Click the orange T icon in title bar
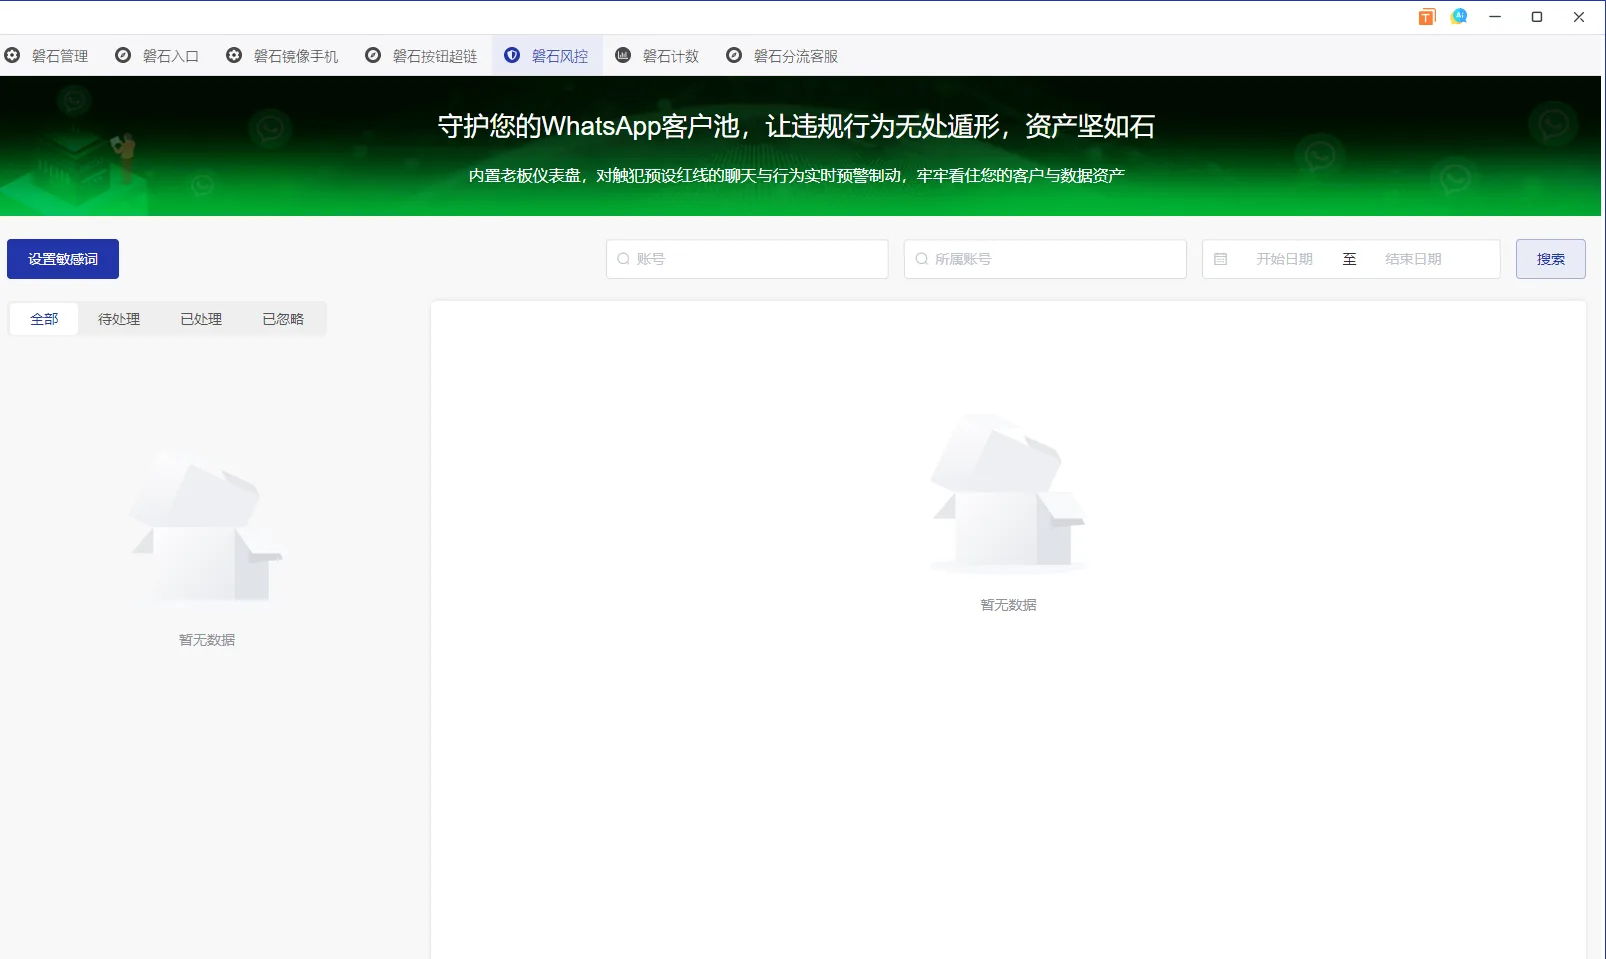The width and height of the screenshot is (1606, 959). point(1426,16)
